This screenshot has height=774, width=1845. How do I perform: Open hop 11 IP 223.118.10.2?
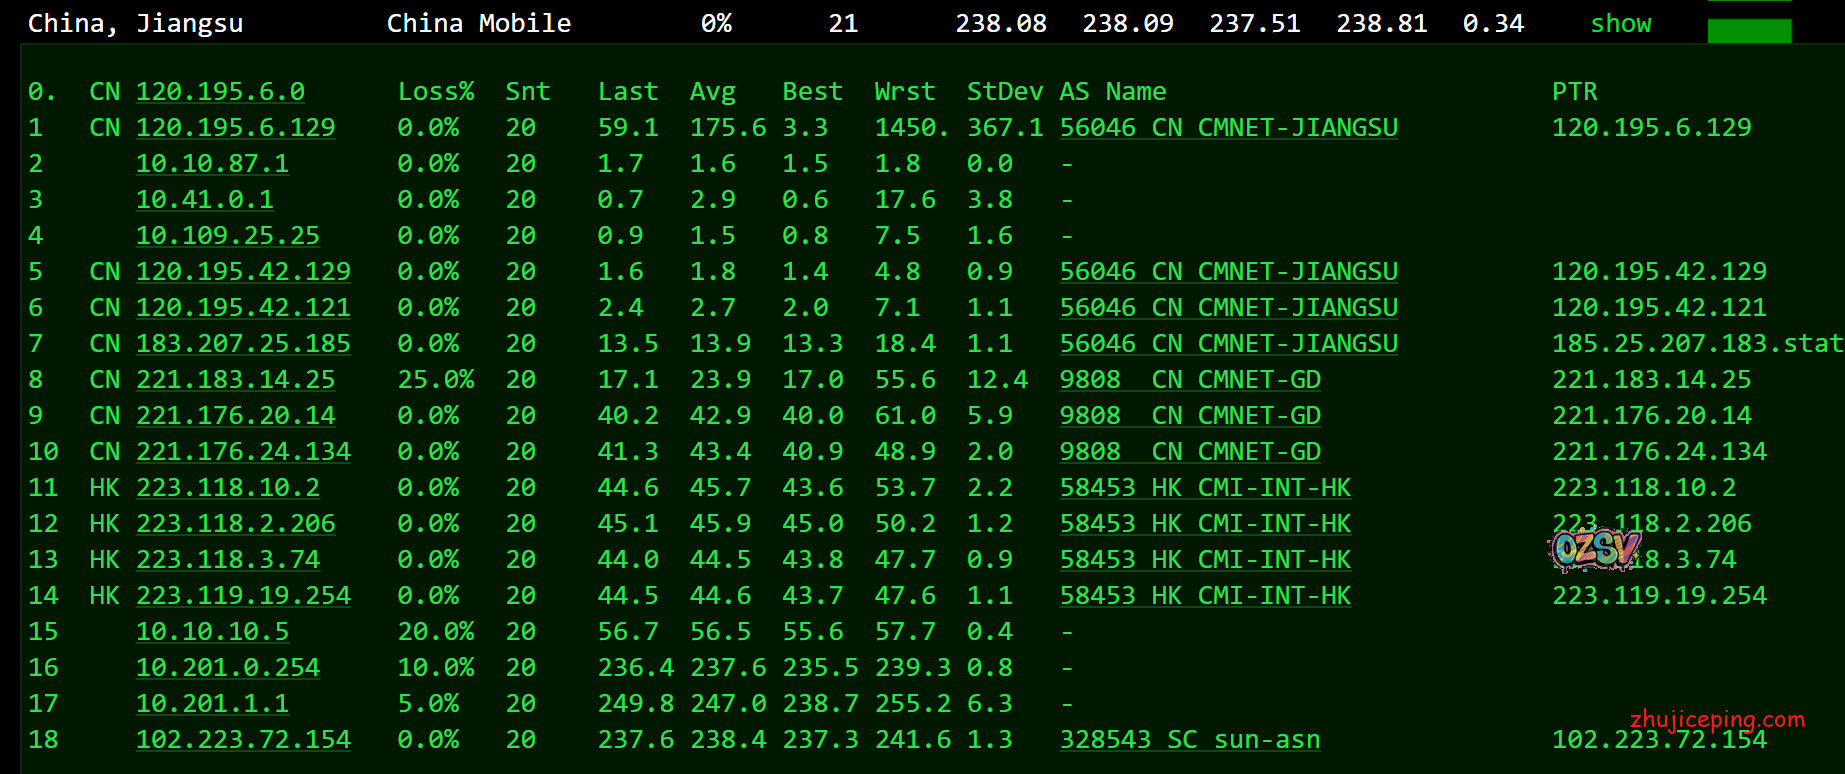tap(227, 488)
